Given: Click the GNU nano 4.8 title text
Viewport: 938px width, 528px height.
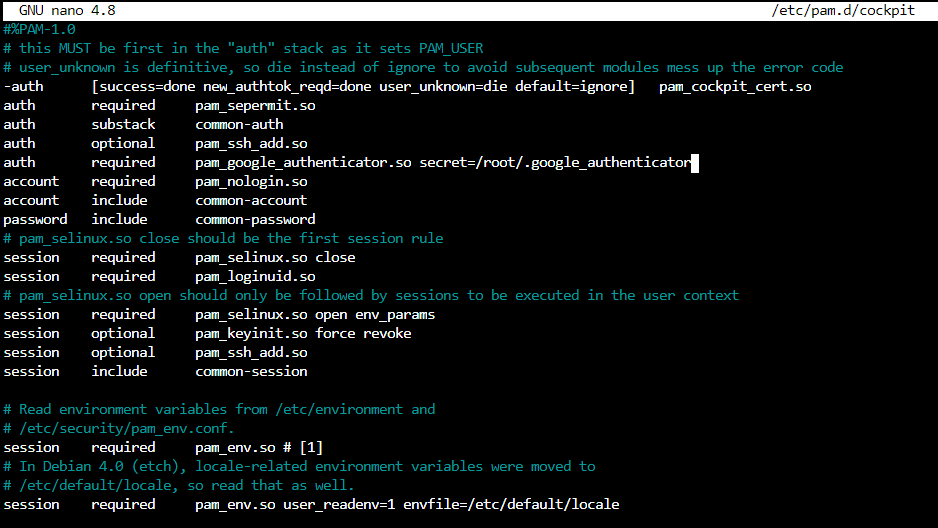Looking at the screenshot, I should [x=67, y=10].
